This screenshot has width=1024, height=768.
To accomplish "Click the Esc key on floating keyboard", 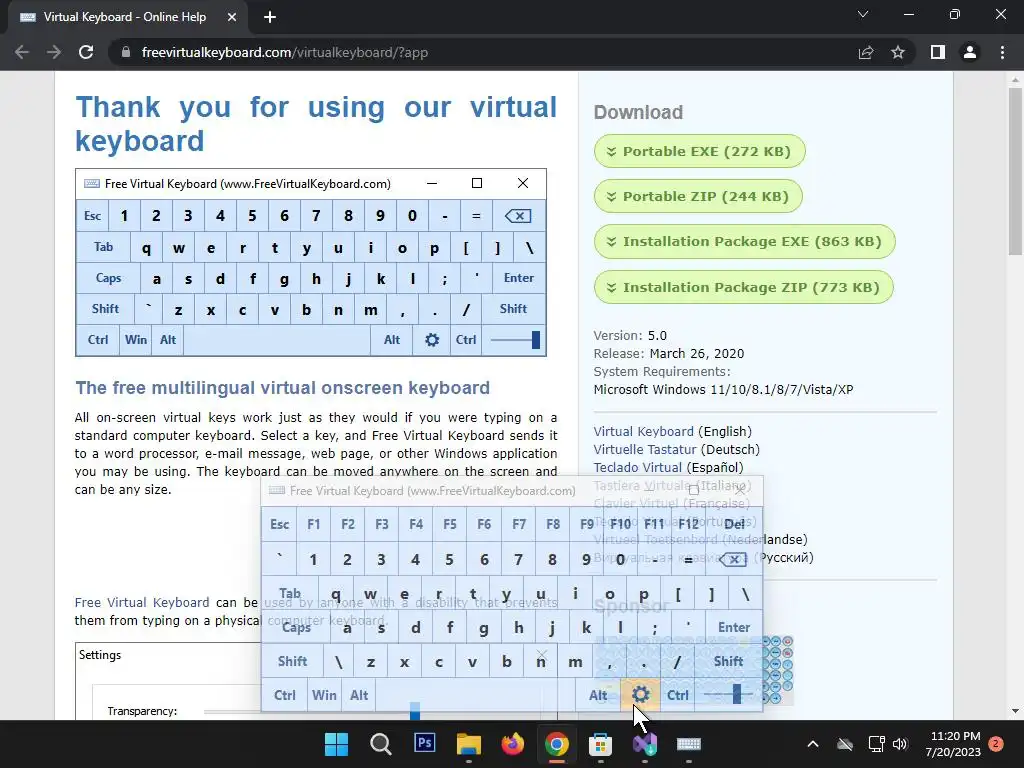I will click(x=280, y=524).
